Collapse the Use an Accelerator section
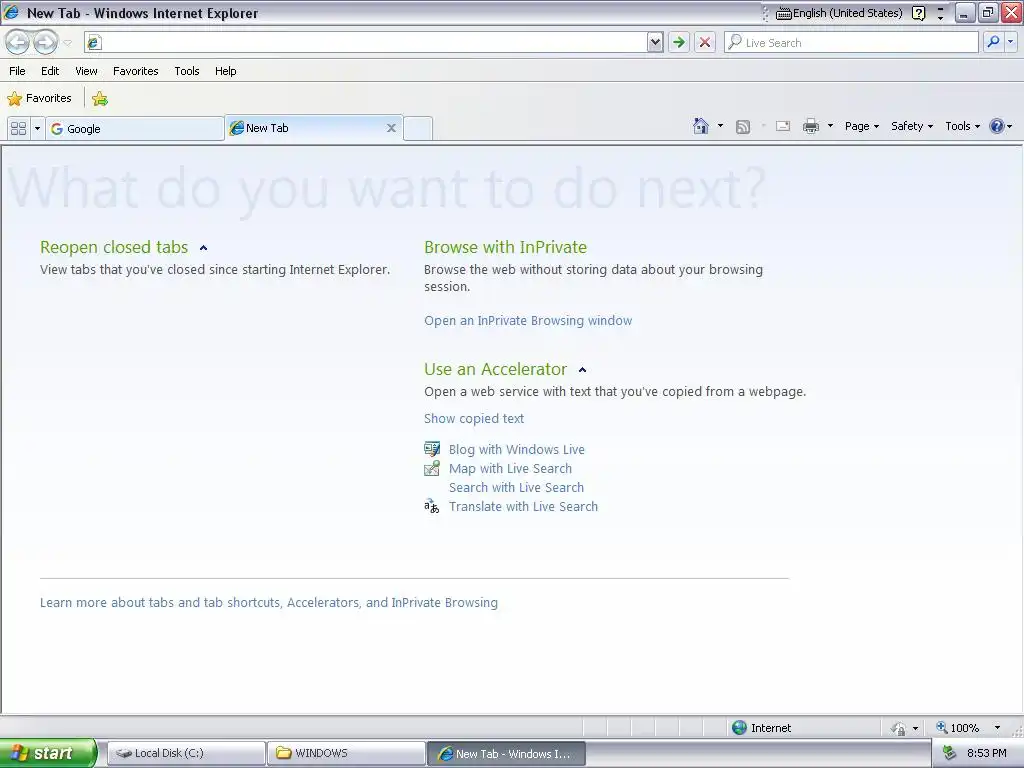 (583, 370)
